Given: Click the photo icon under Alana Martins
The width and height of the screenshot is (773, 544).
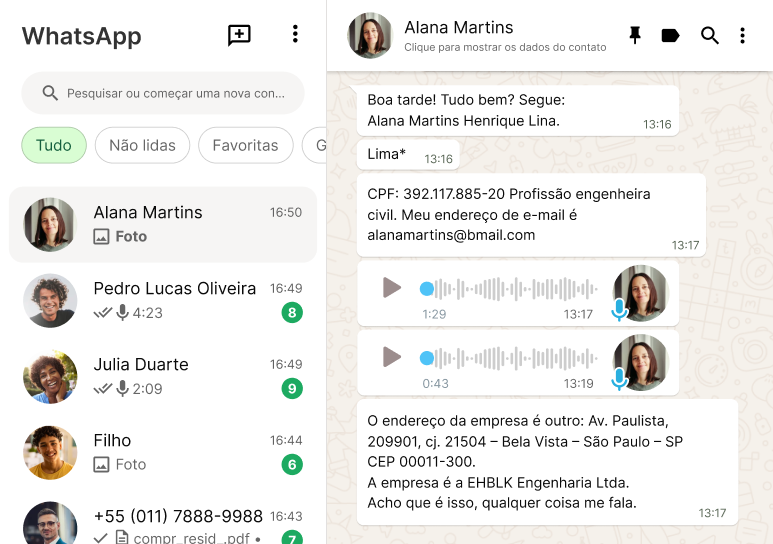Looking at the screenshot, I should click(101, 237).
